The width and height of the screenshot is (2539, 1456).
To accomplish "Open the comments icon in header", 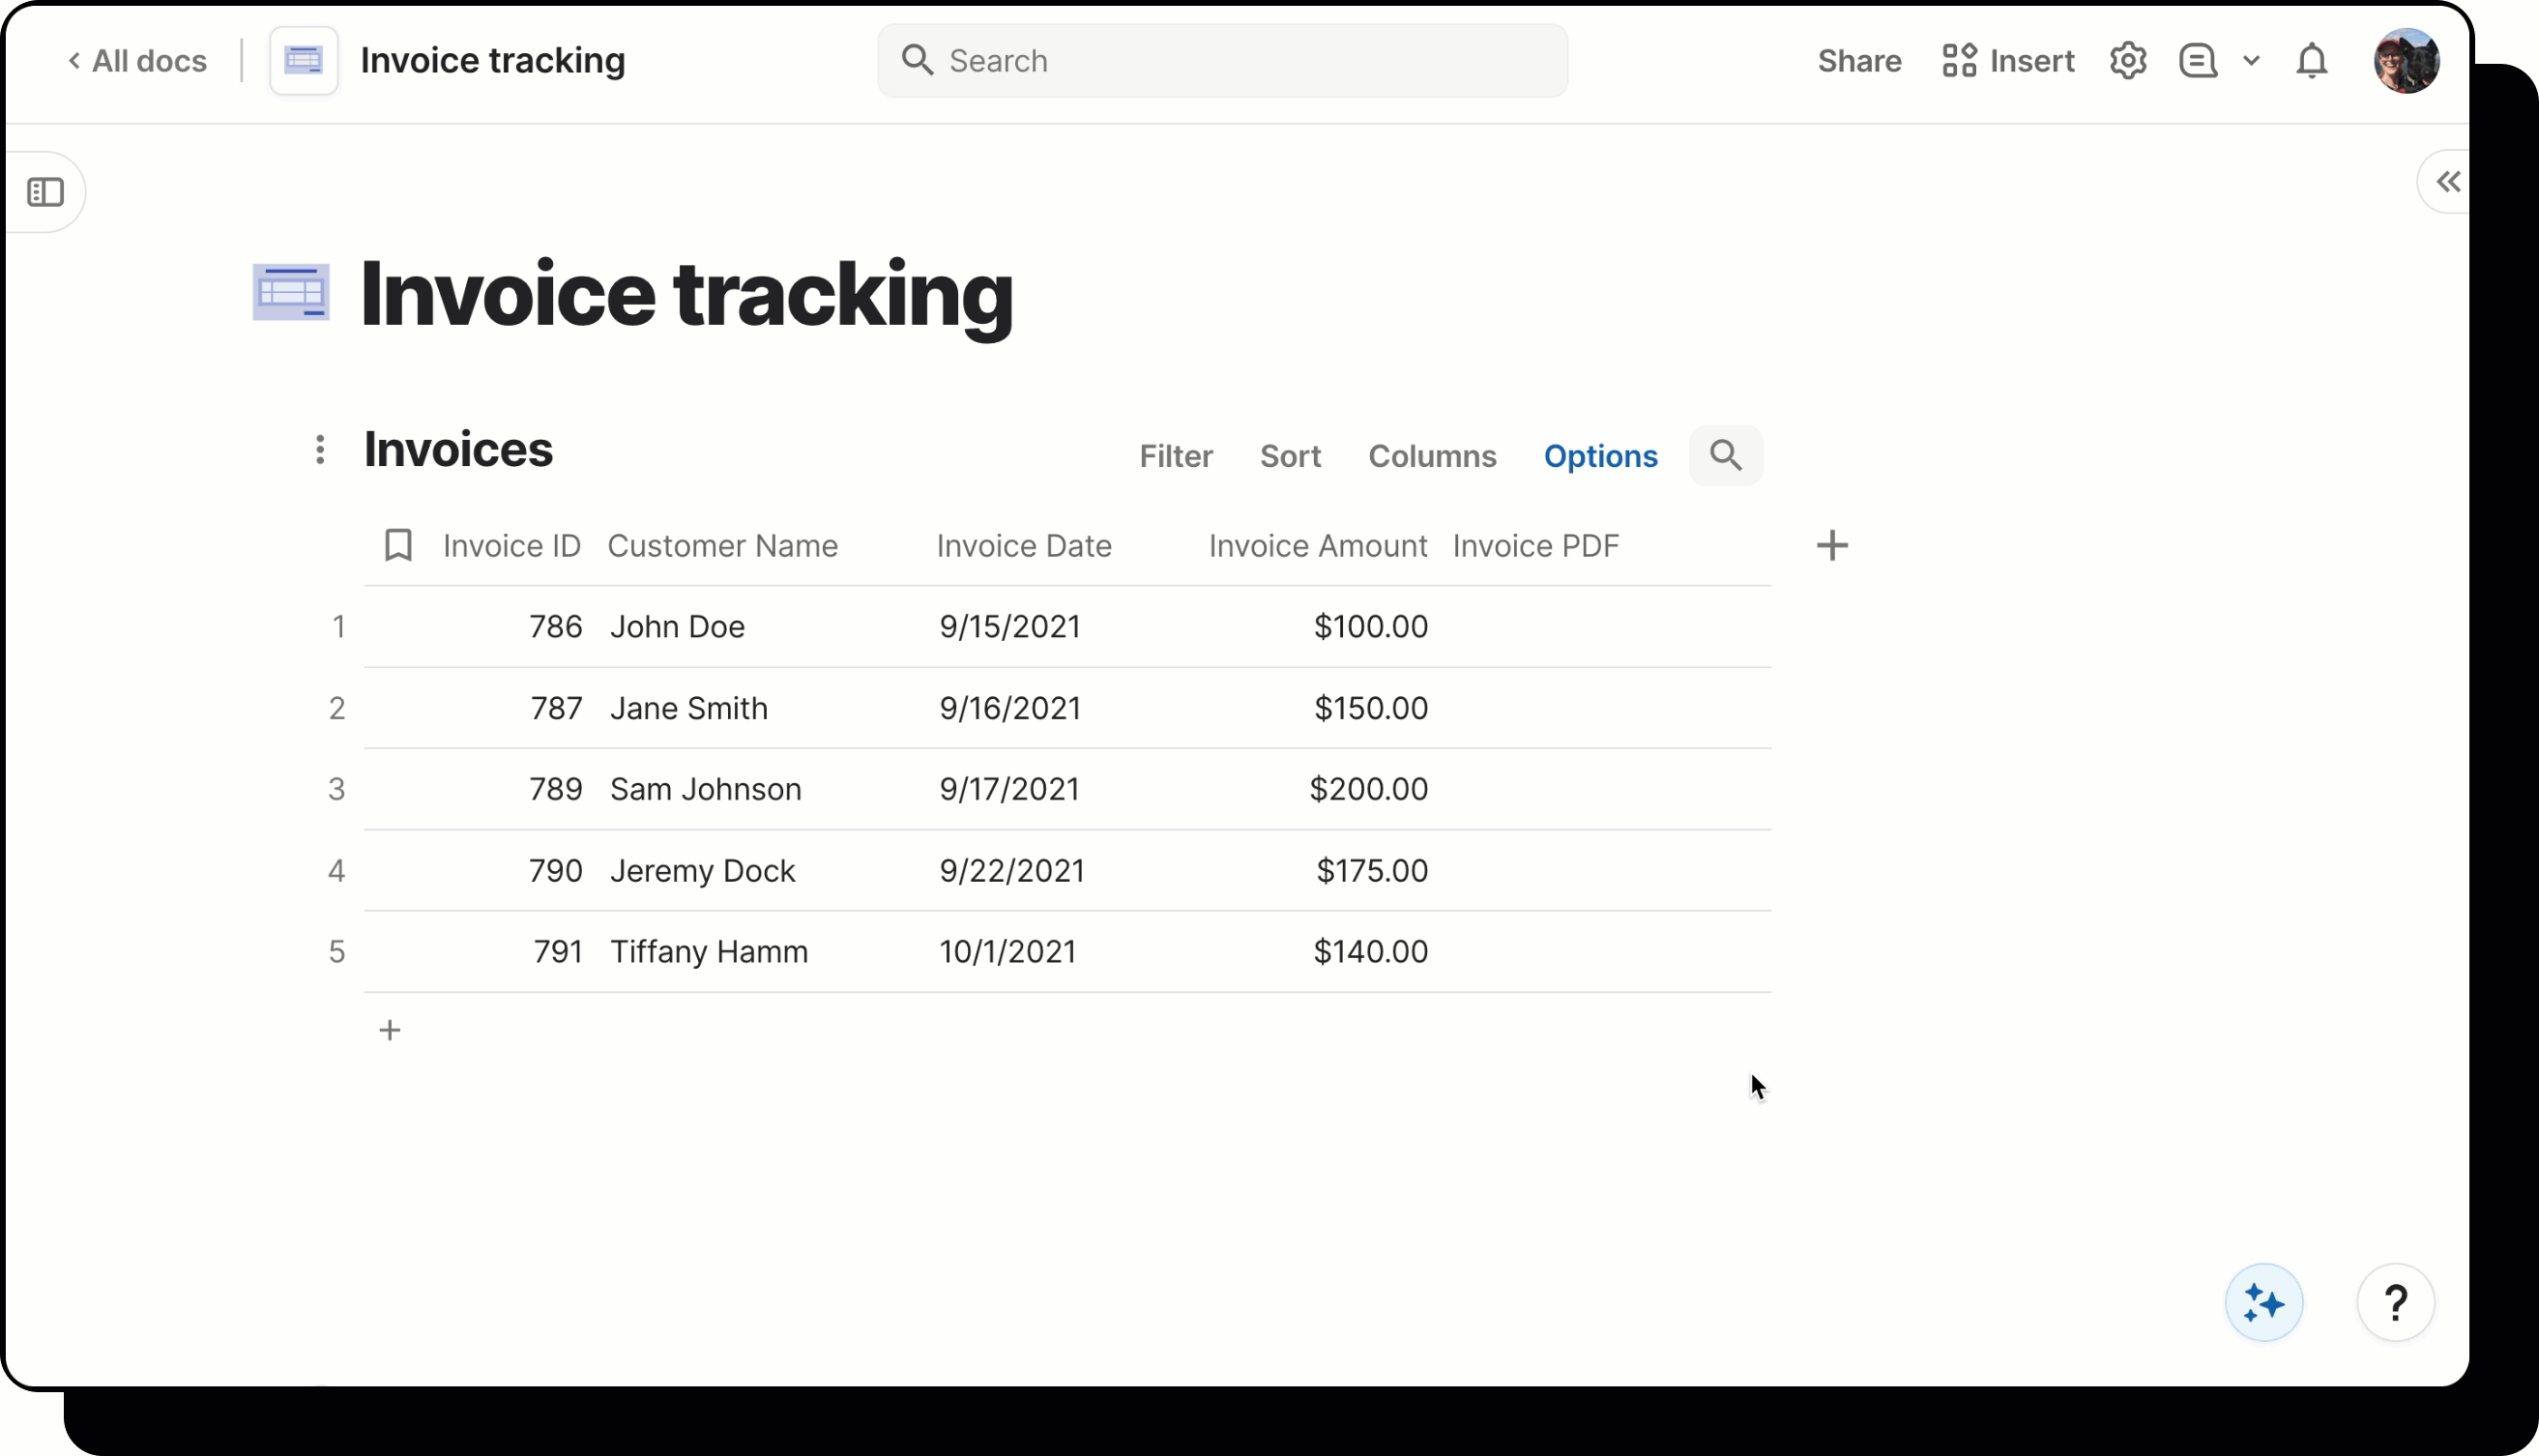I will point(2198,61).
